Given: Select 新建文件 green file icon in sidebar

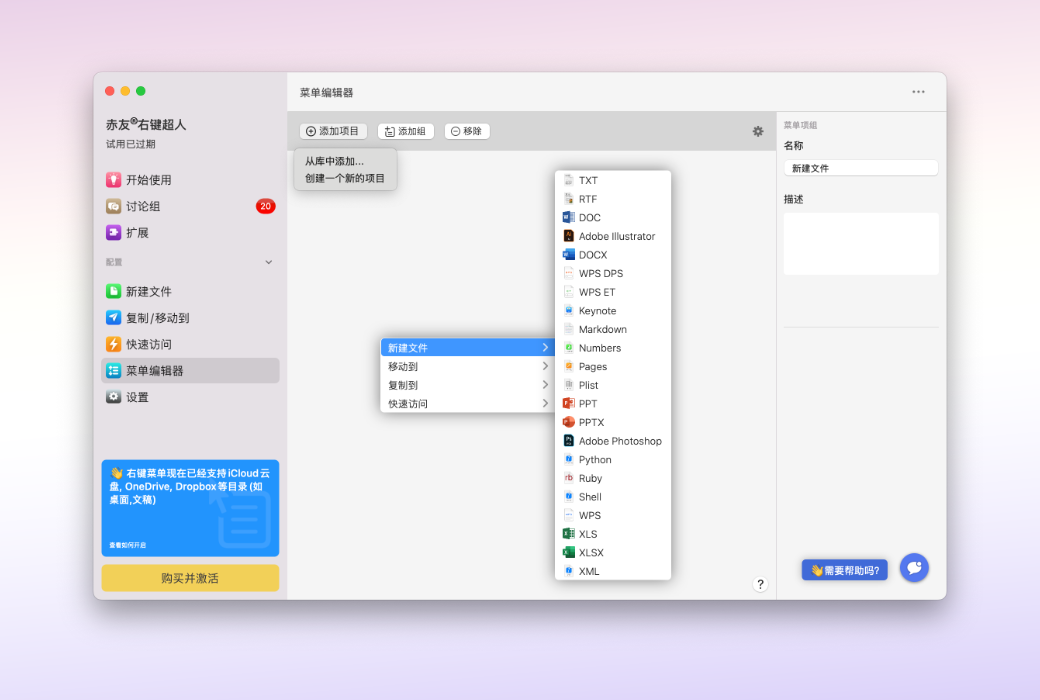Looking at the screenshot, I should pyautogui.click(x=113, y=291).
